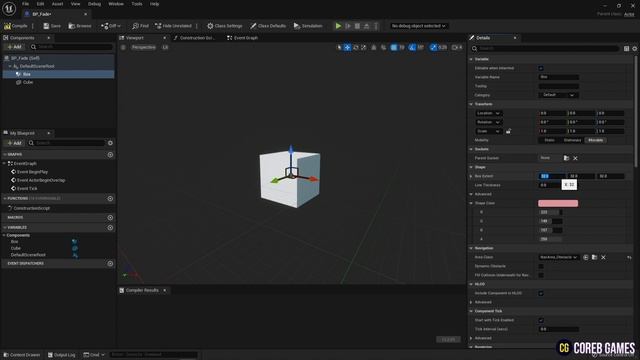Open Class Settings
This screenshot has height=360, width=640.
[224, 26]
